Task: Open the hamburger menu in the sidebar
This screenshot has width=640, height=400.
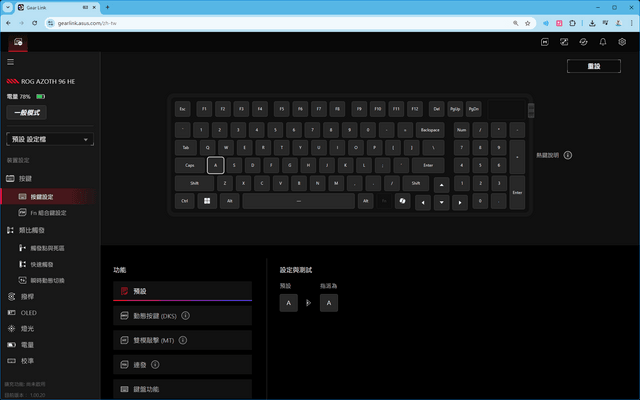Action: coord(11,62)
